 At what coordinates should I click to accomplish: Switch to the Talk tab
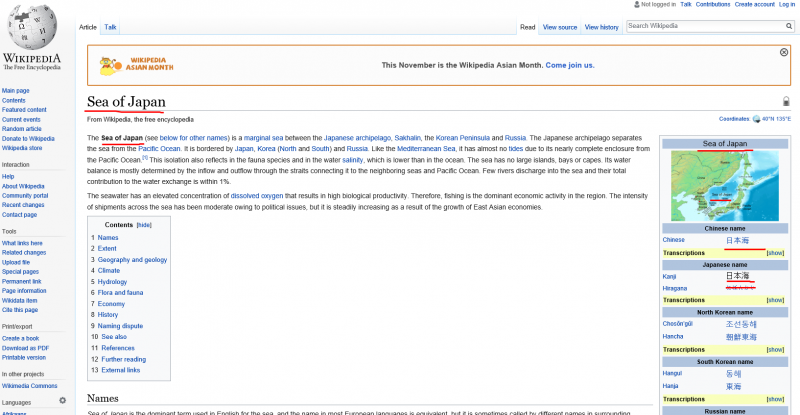[x=110, y=27]
